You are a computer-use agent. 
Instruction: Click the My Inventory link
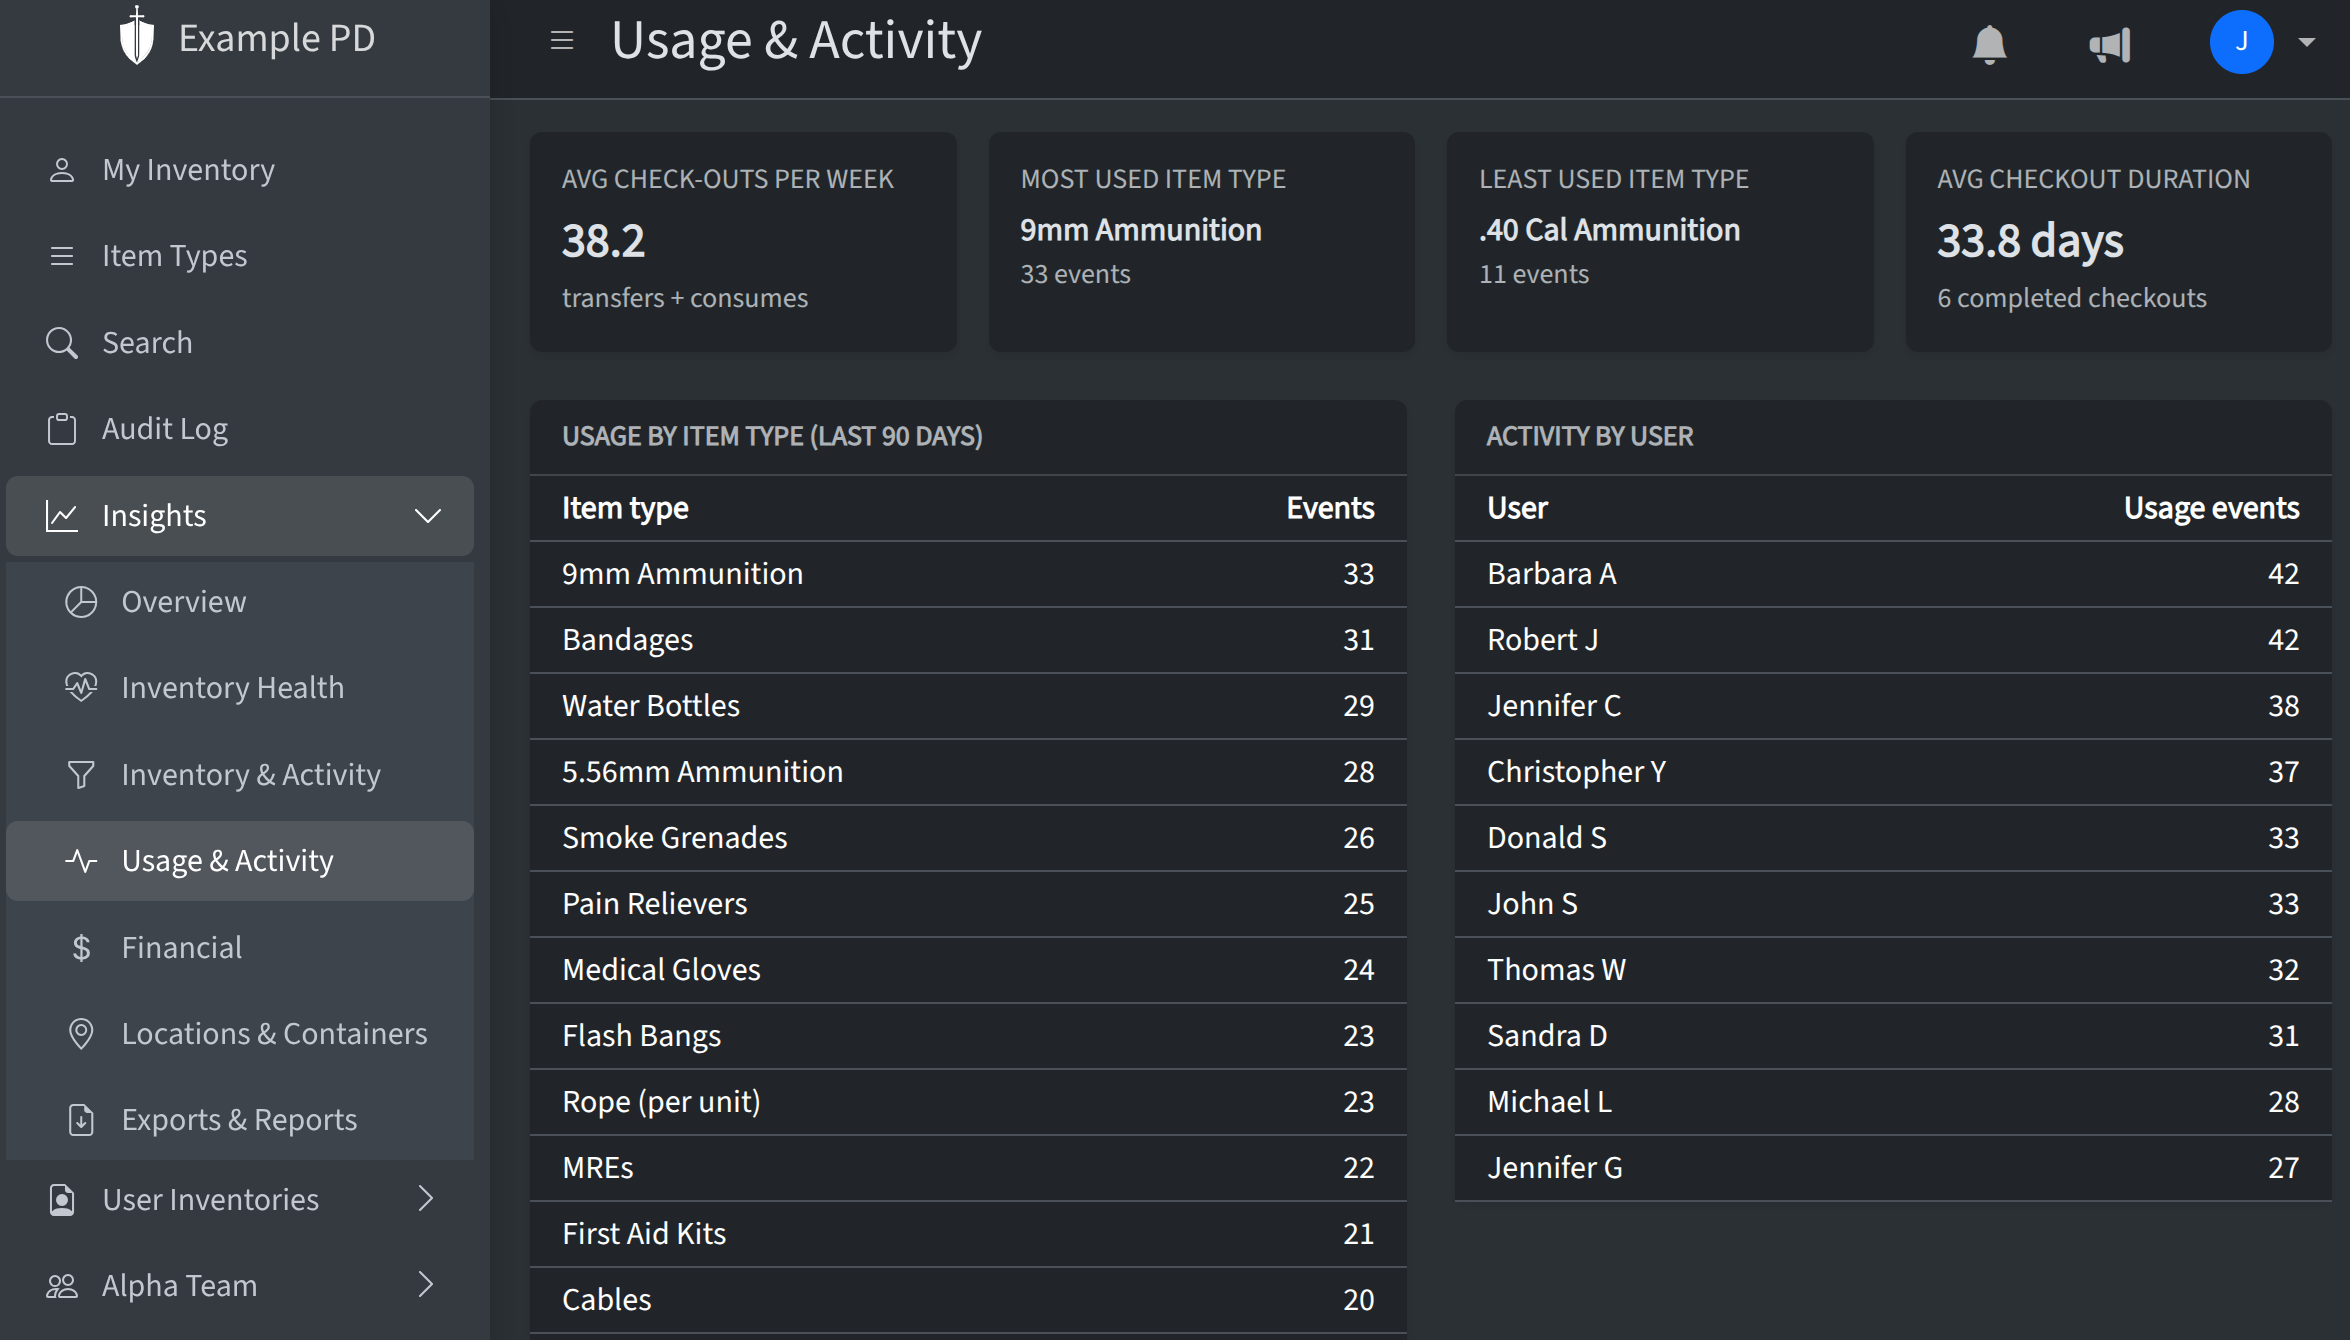coord(188,169)
